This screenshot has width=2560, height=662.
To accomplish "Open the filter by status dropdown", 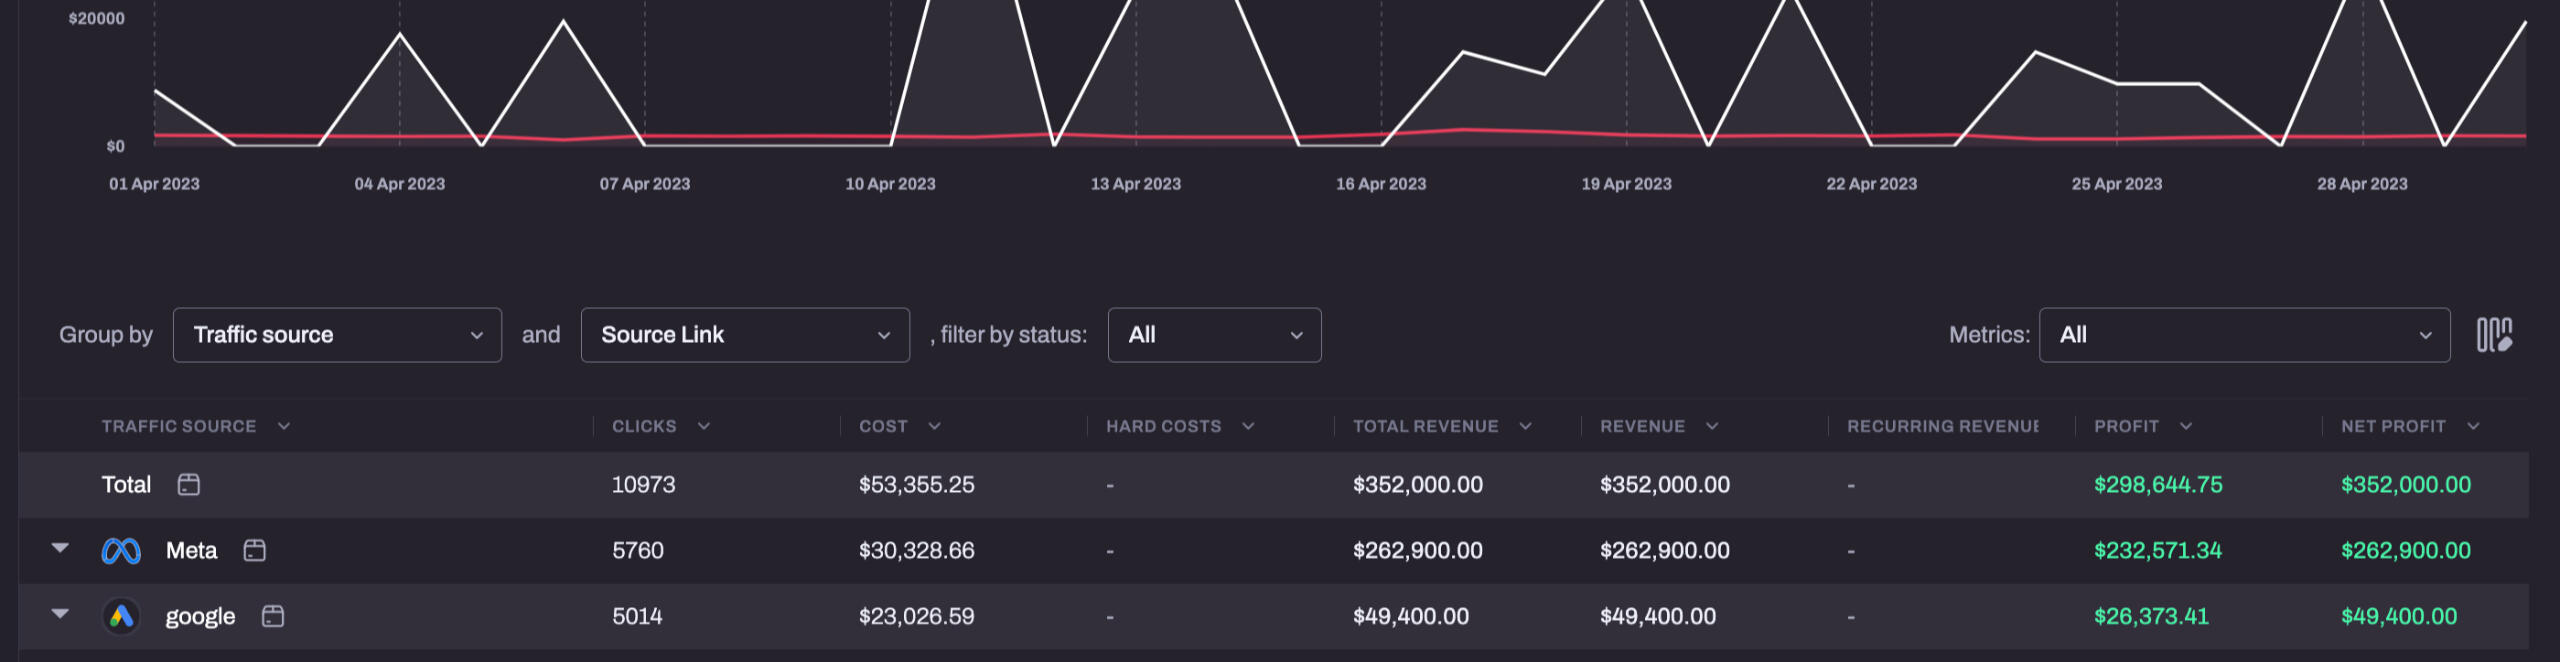I will pos(1214,335).
